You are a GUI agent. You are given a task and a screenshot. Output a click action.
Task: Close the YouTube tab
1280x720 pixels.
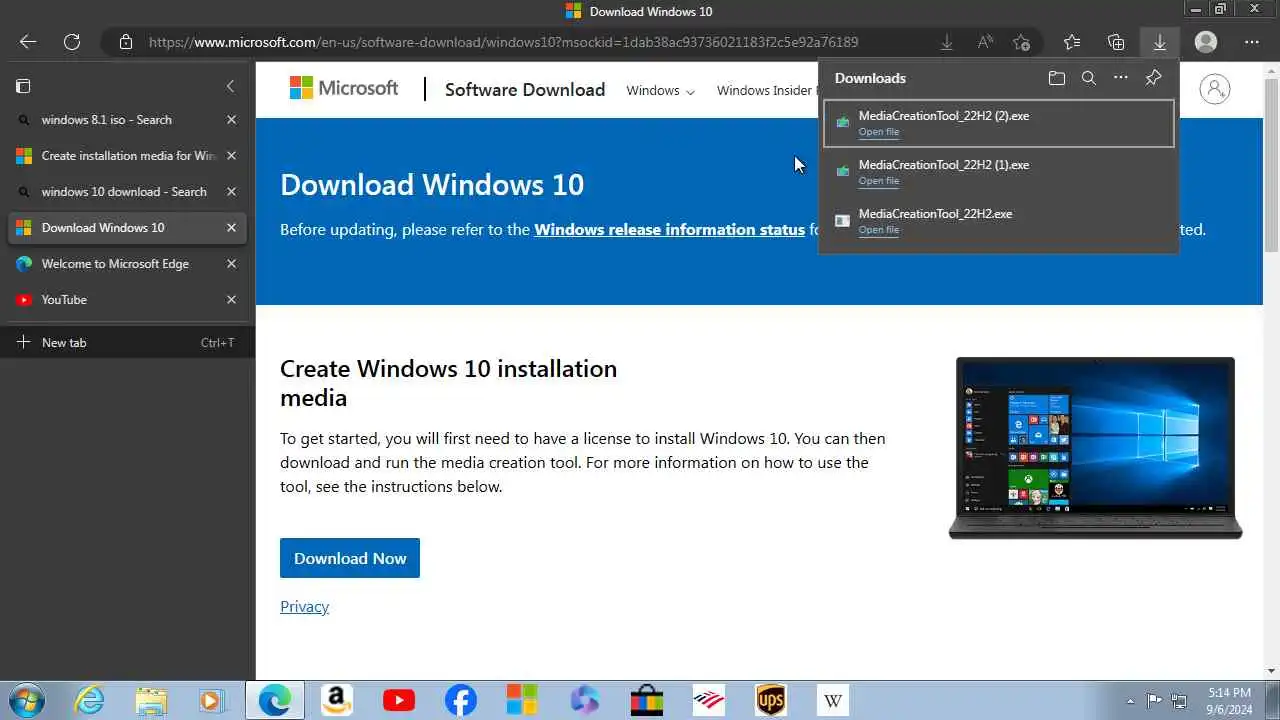(x=231, y=299)
